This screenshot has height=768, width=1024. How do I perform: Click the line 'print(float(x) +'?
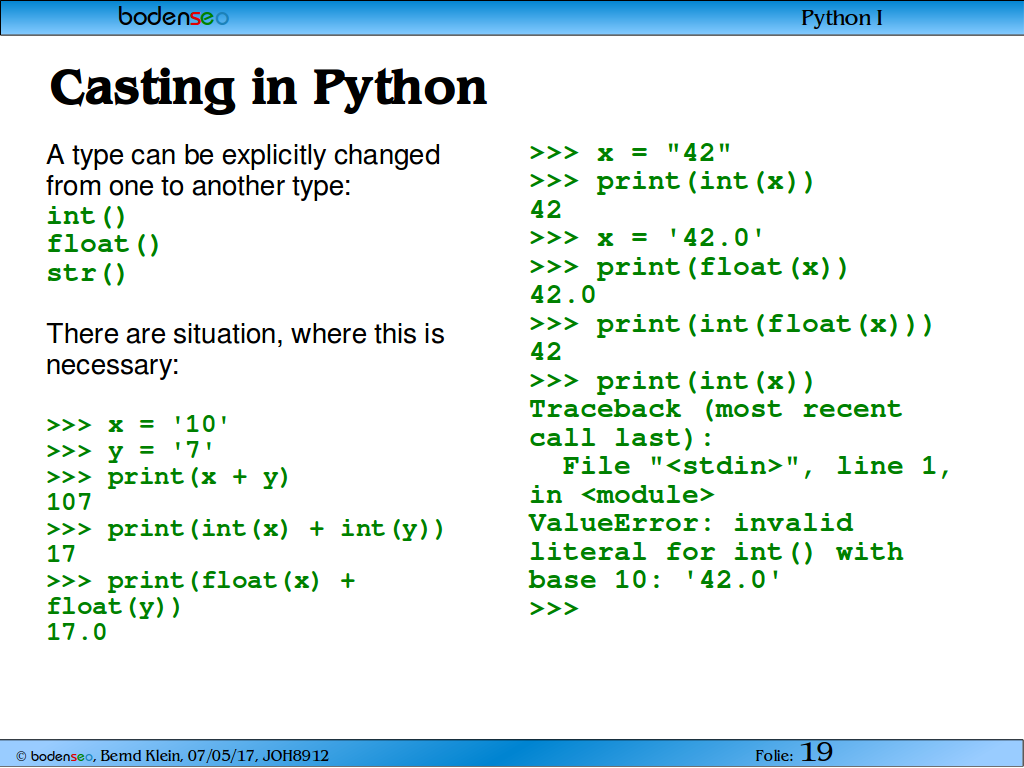tap(200, 581)
